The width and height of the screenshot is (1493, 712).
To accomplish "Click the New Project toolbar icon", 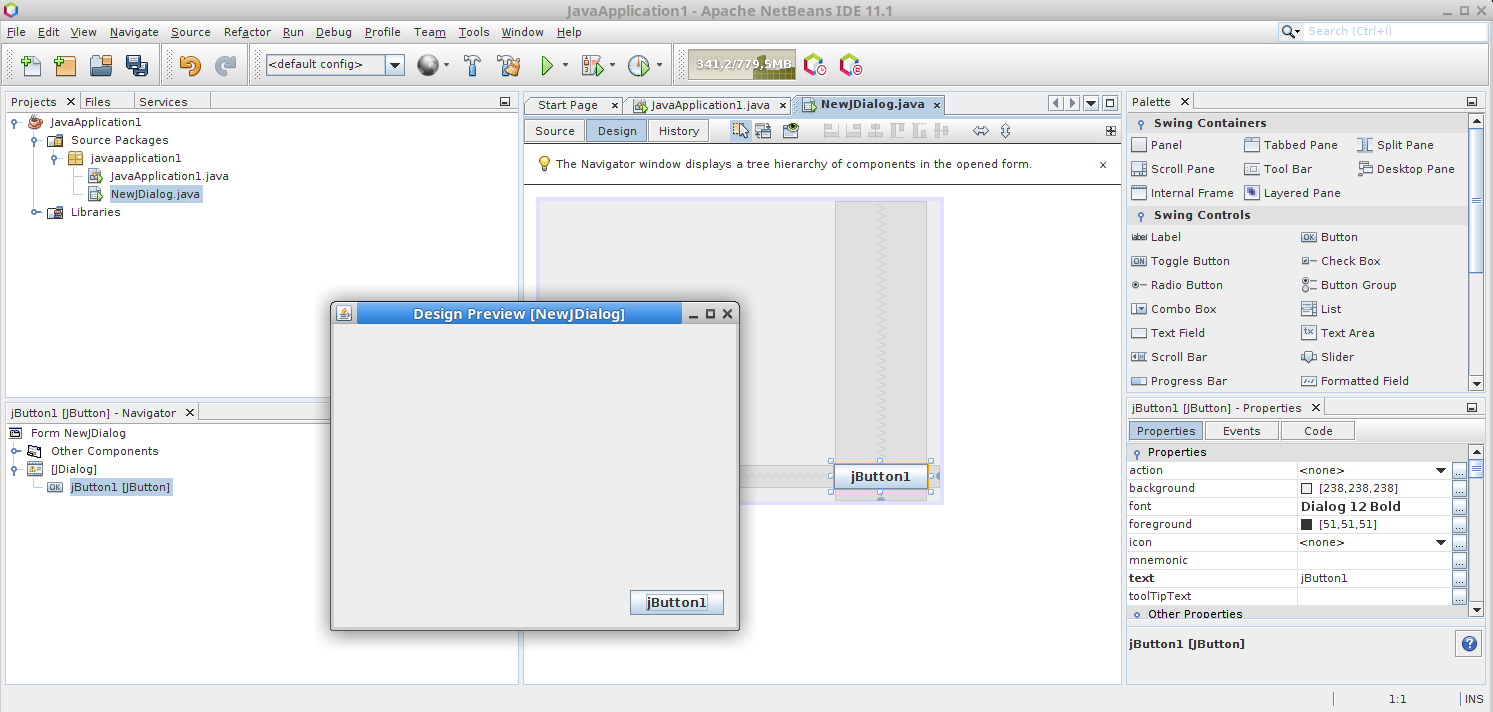I will pos(65,66).
